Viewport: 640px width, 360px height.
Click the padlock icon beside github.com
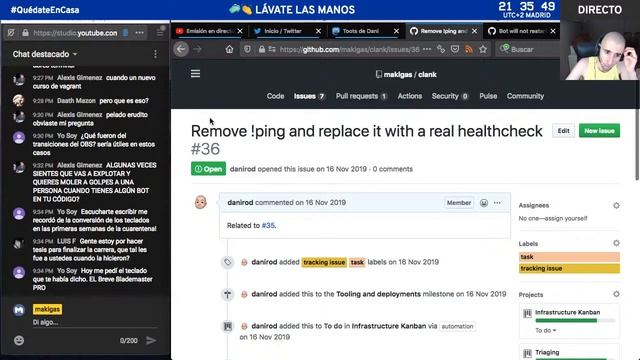262,49
